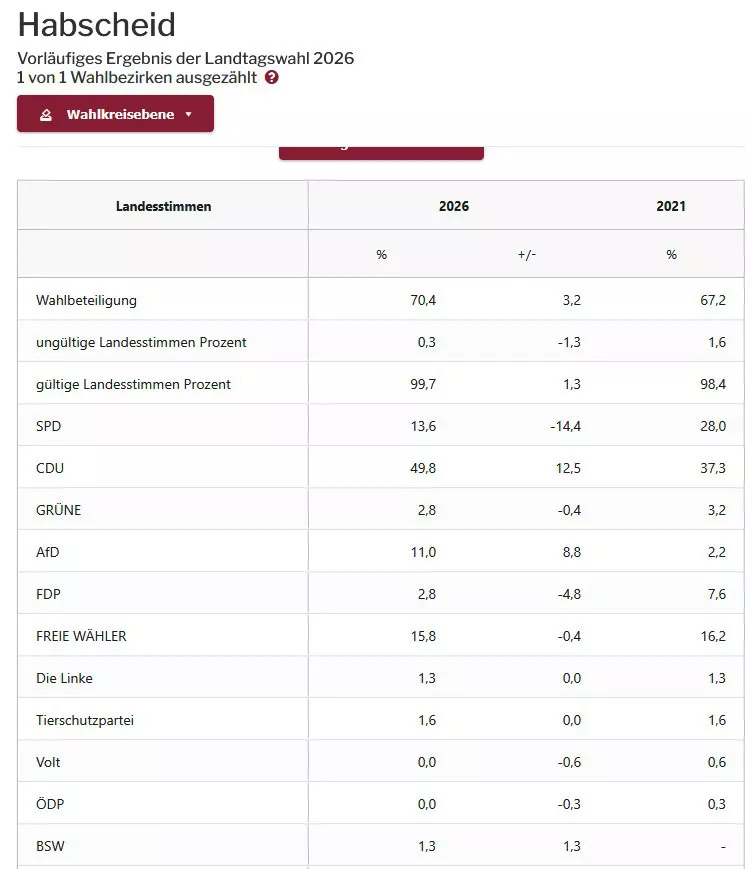
Task: Select the AfD row label
Action: pos(48,552)
